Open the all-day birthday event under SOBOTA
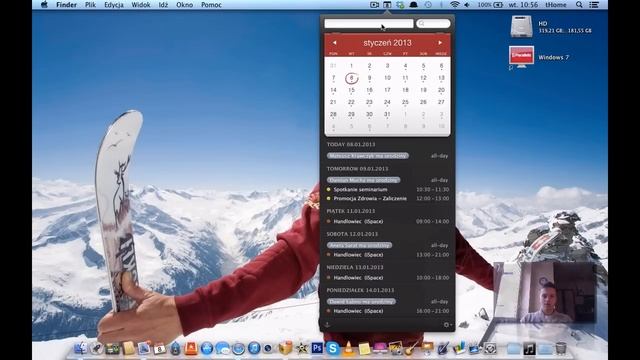 coord(359,245)
